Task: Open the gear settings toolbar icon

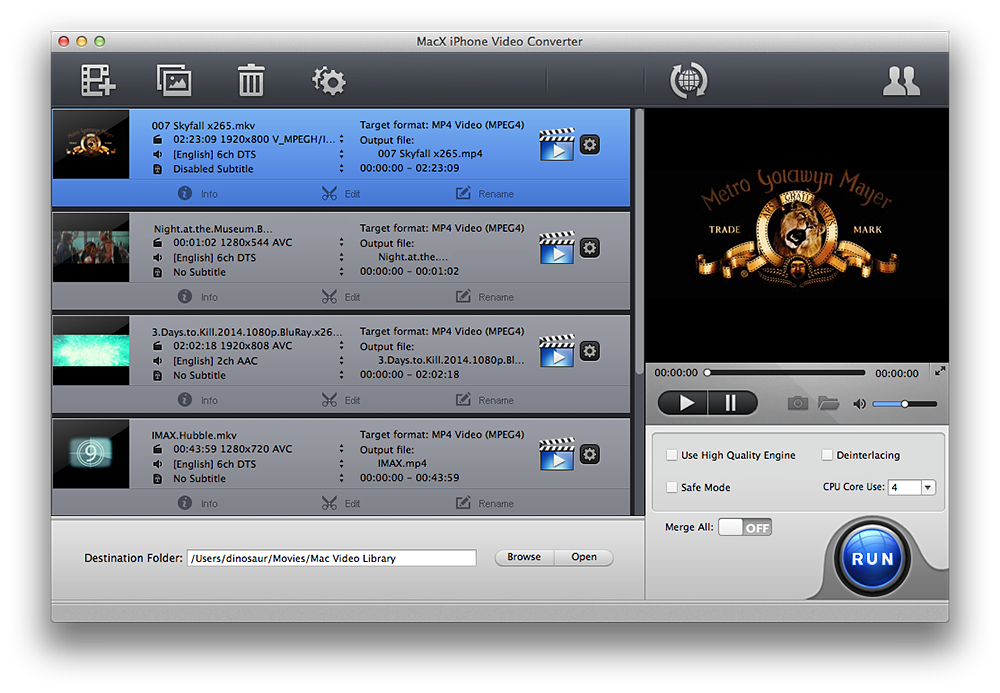Action: (x=328, y=81)
